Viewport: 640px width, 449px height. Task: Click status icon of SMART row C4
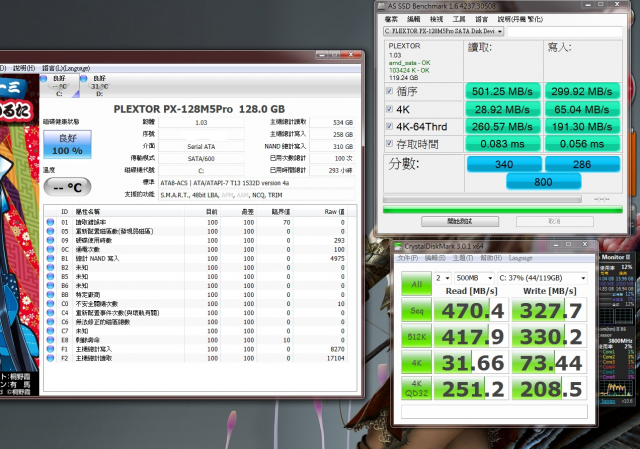(51, 313)
